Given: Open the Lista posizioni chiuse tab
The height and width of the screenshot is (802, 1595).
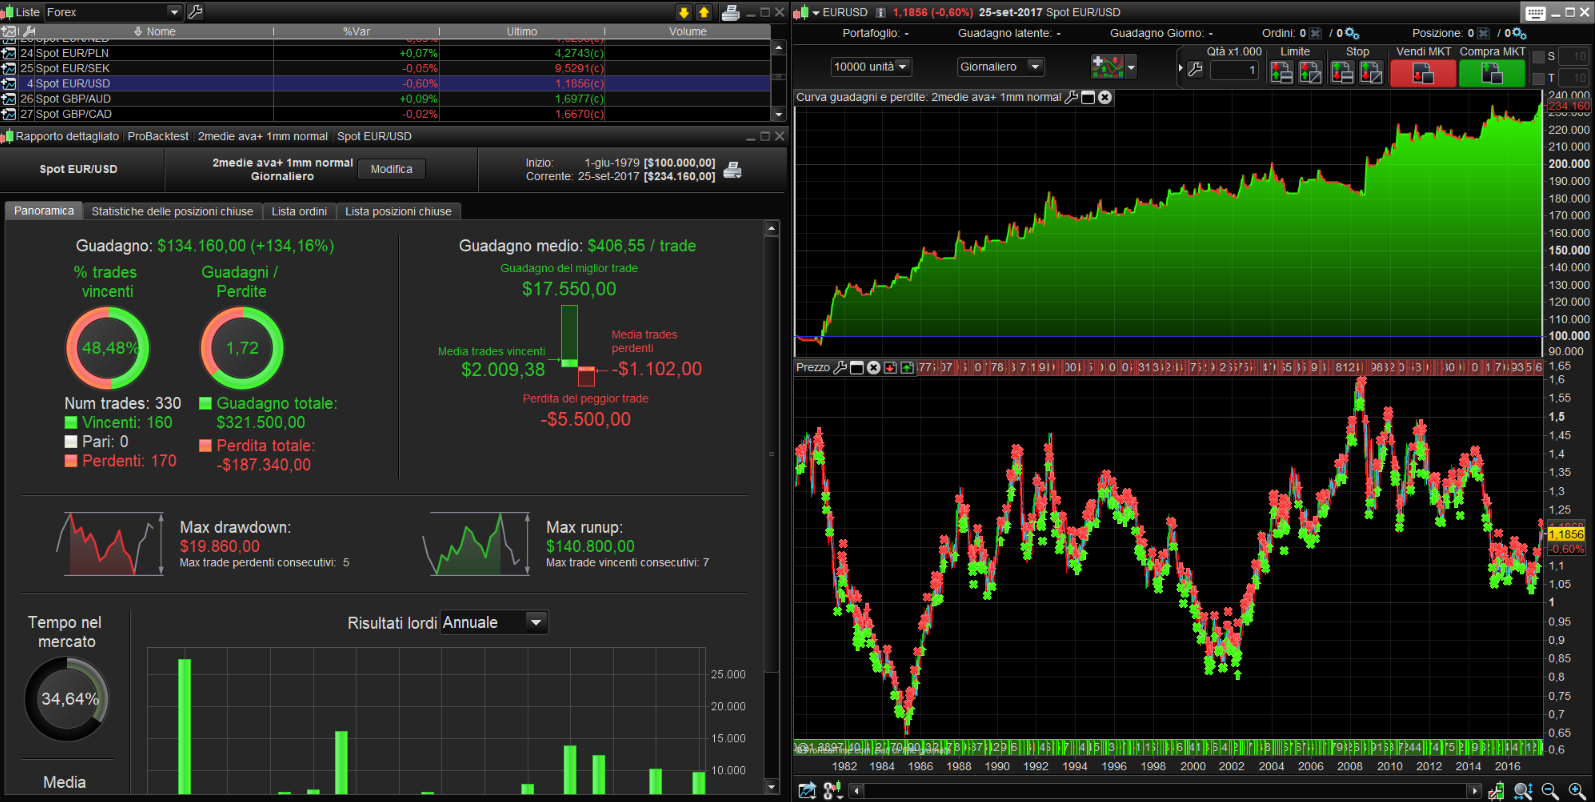Looking at the screenshot, I should [398, 211].
